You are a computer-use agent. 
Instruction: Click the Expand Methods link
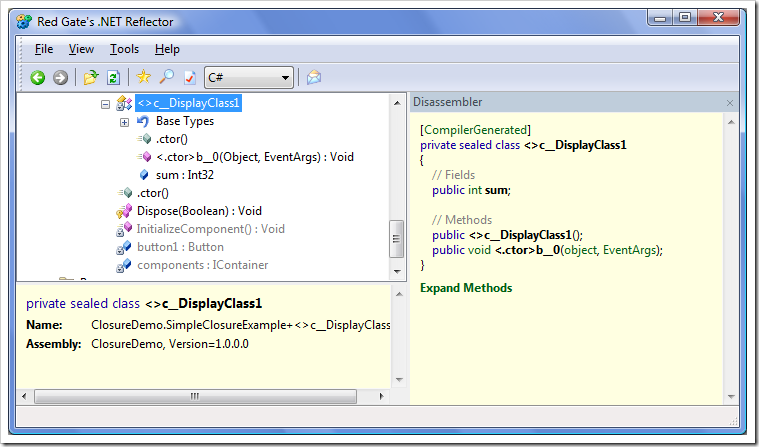click(466, 288)
